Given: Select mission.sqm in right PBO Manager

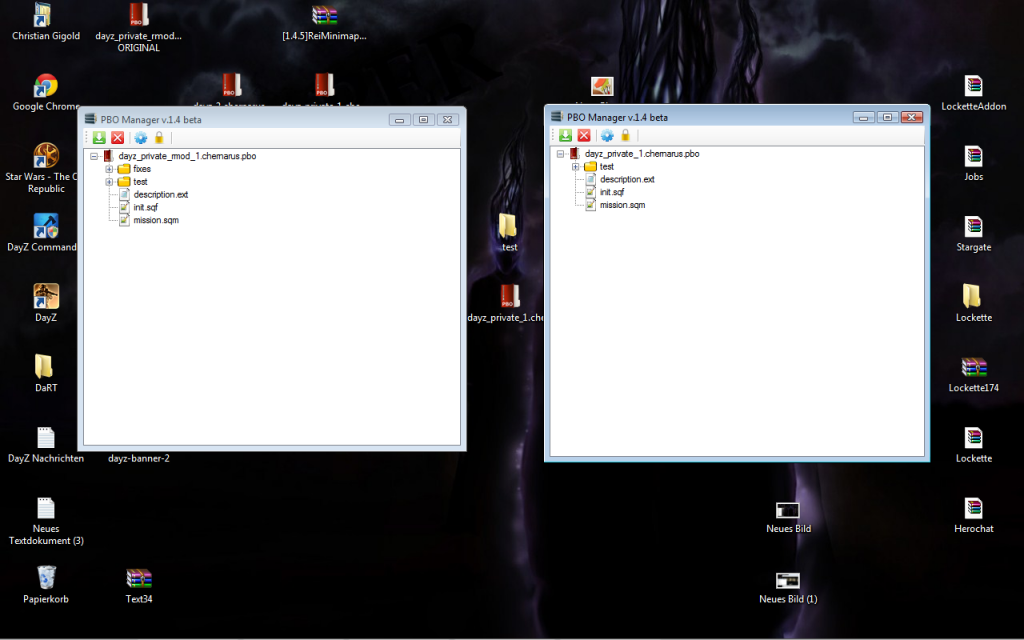Looking at the screenshot, I should pos(622,205).
